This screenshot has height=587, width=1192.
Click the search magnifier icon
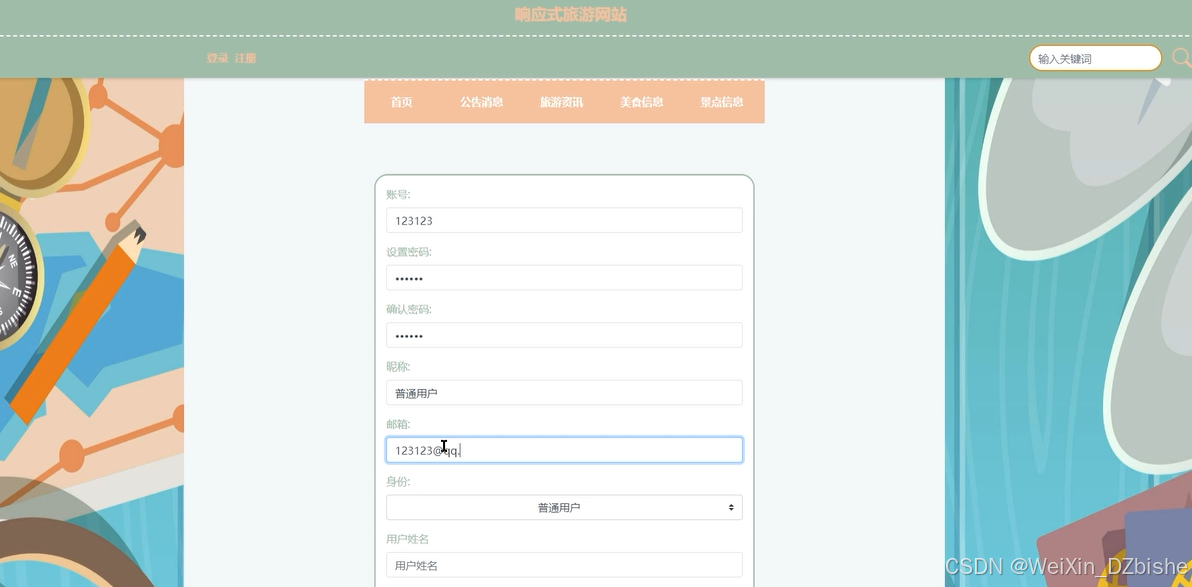click(x=1181, y=58)
